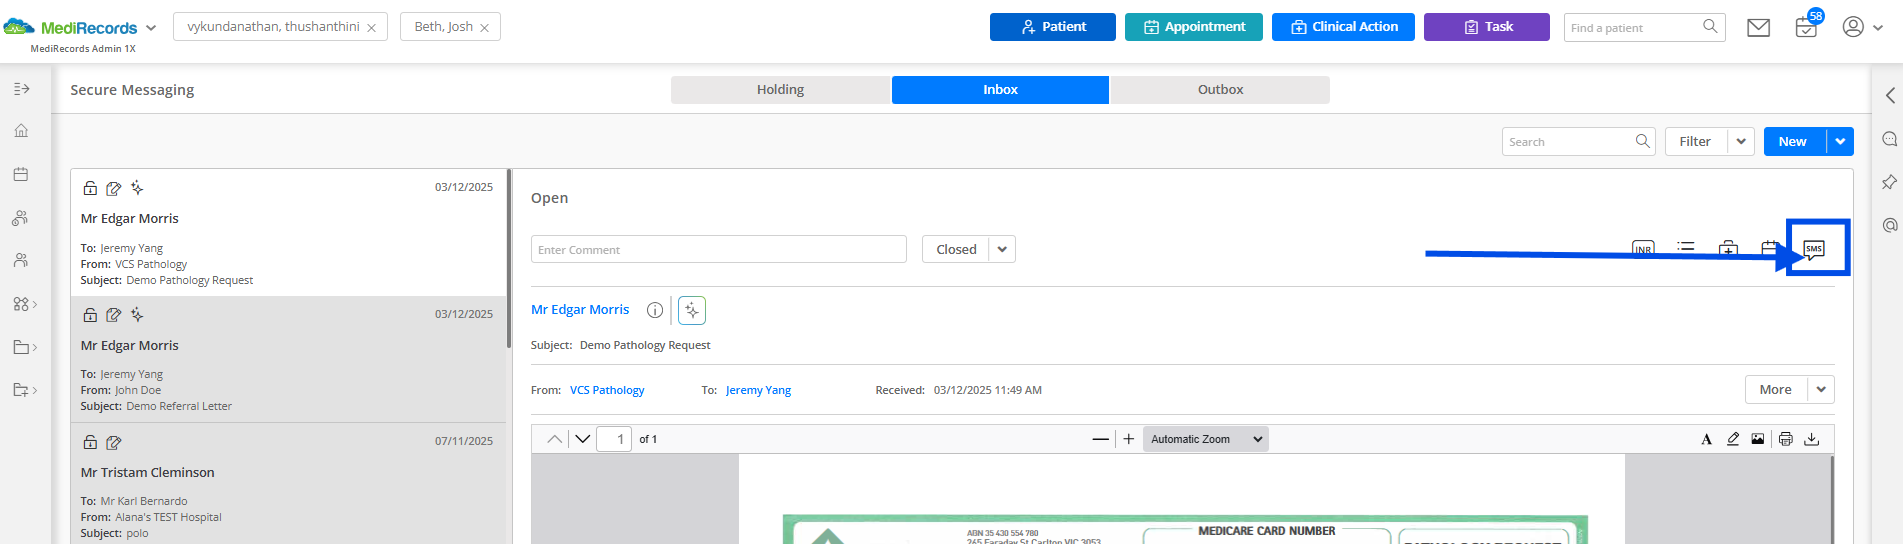
Task: Click the @ mention icon in right rail
Action: pos(1890,225)
